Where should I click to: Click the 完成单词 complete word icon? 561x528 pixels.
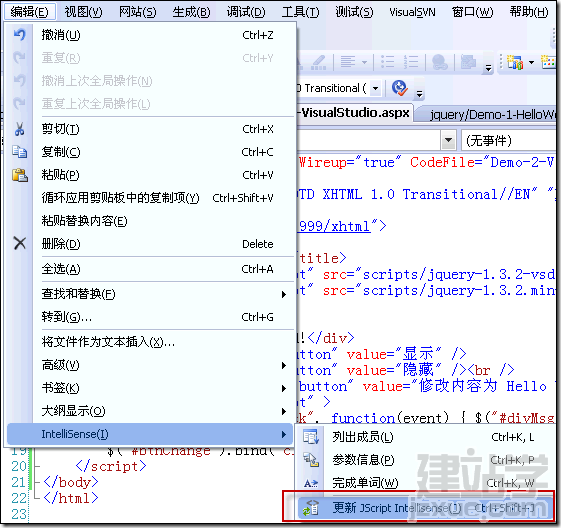(x=311, y=483)
